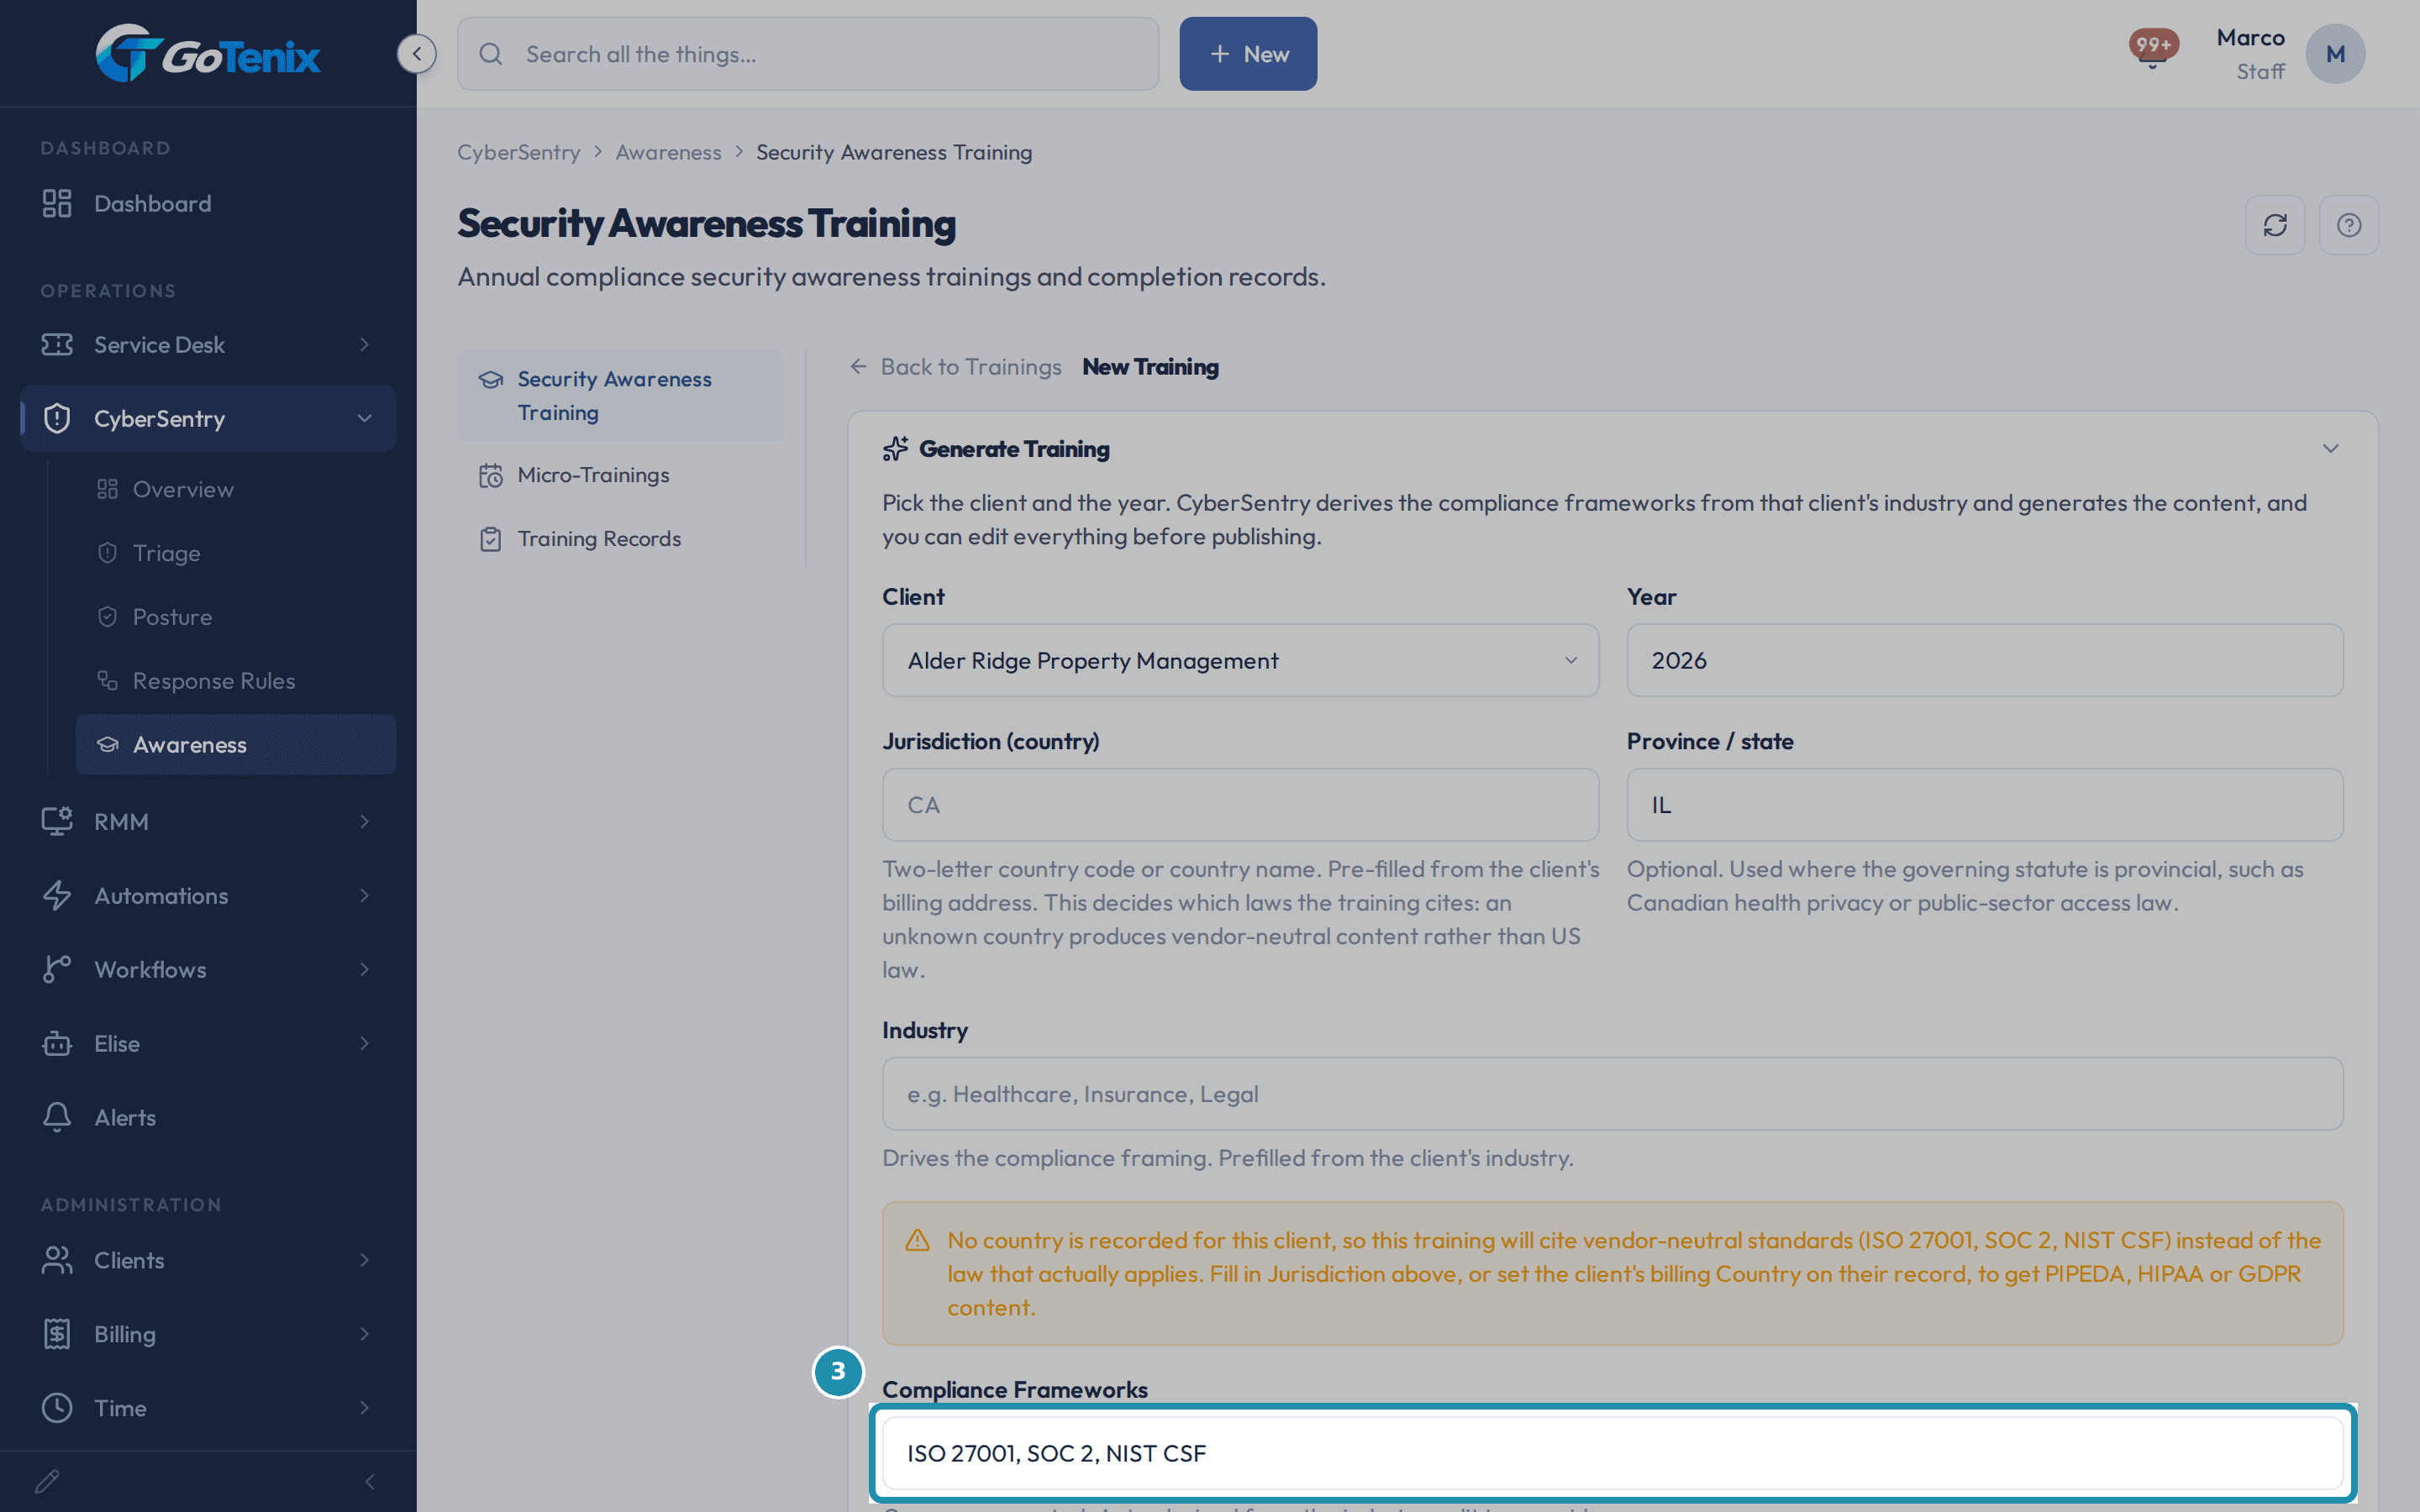Click the Dashboard grid icon
The height and width of the screenshot is (1512, 2420).
[57, 203]
